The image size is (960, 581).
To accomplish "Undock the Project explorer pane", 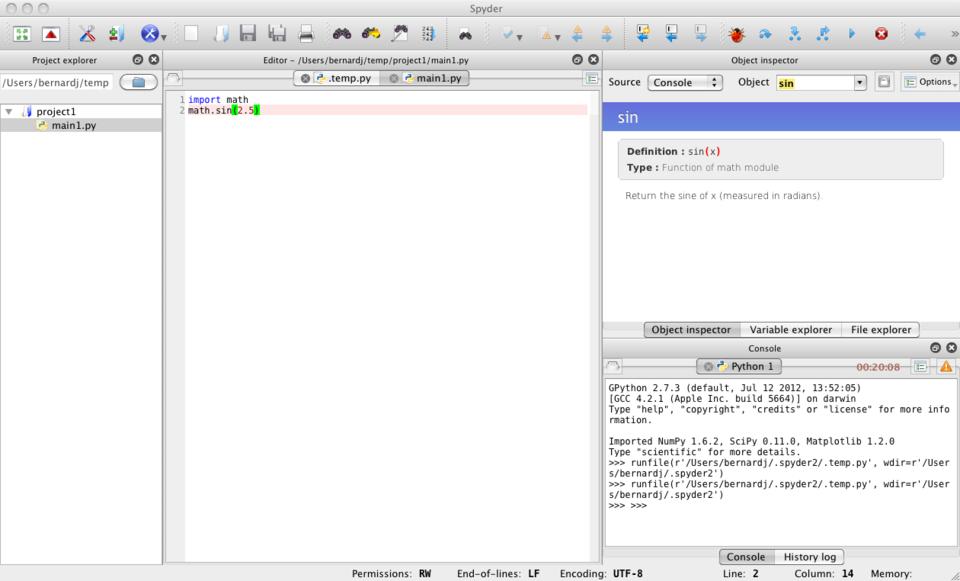I will (138, 60).
